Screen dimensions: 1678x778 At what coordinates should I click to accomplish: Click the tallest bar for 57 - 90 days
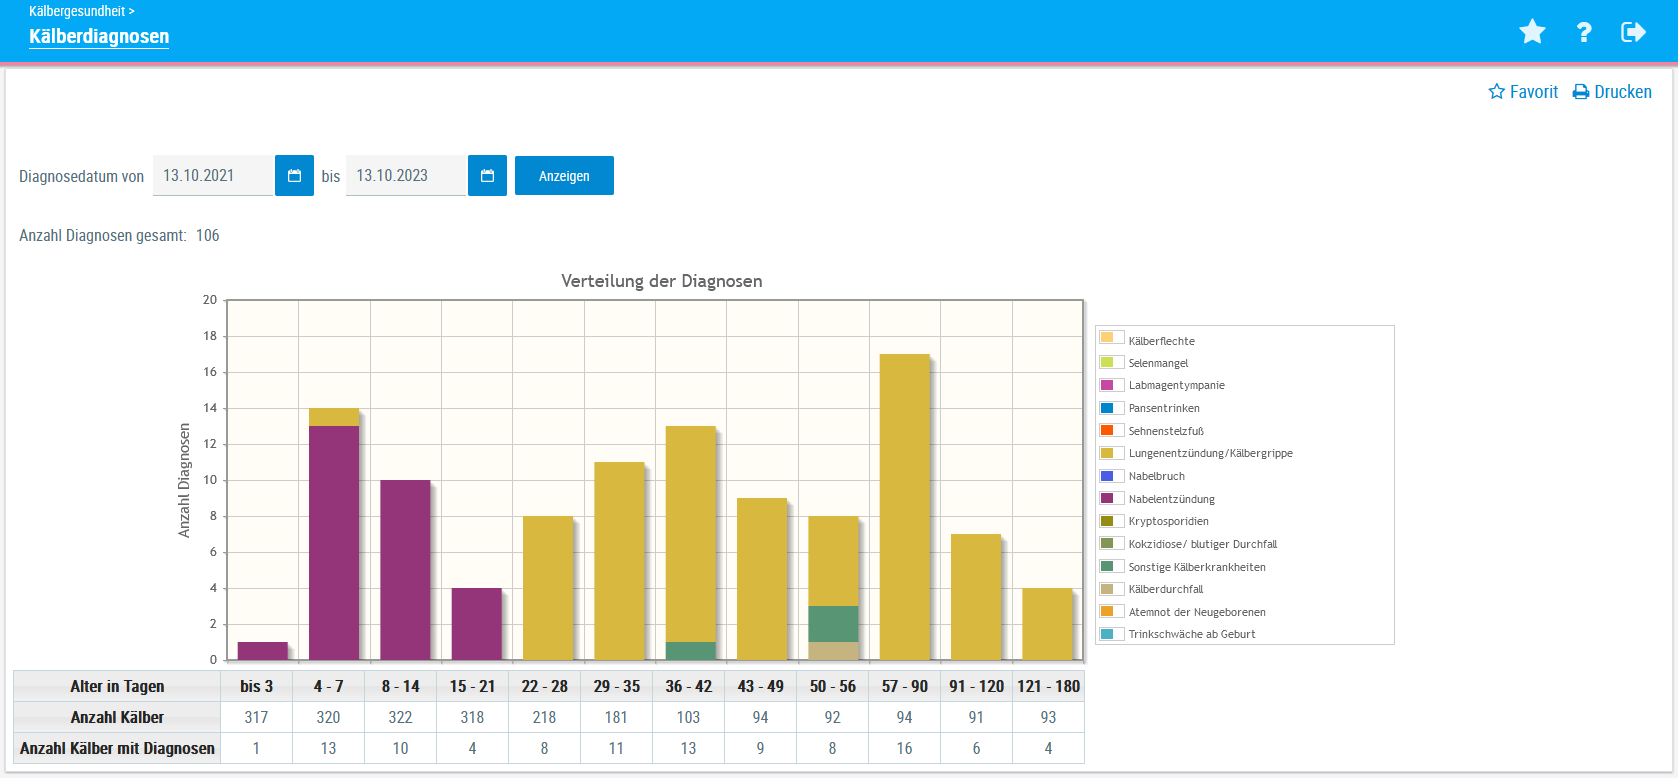tap(904, 506)
